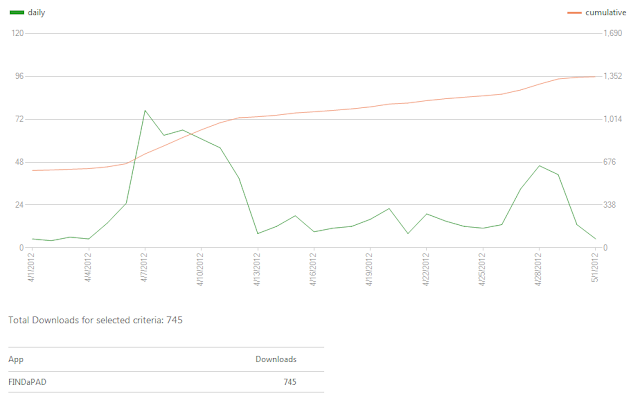Click the 4/7/2012 daily peak point

point(145,111)
